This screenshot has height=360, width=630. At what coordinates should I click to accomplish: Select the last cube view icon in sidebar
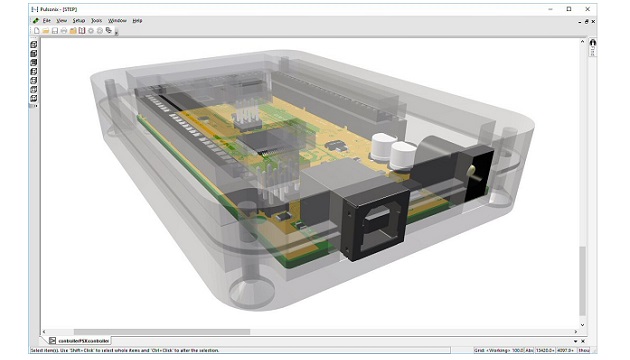(34, 98)
